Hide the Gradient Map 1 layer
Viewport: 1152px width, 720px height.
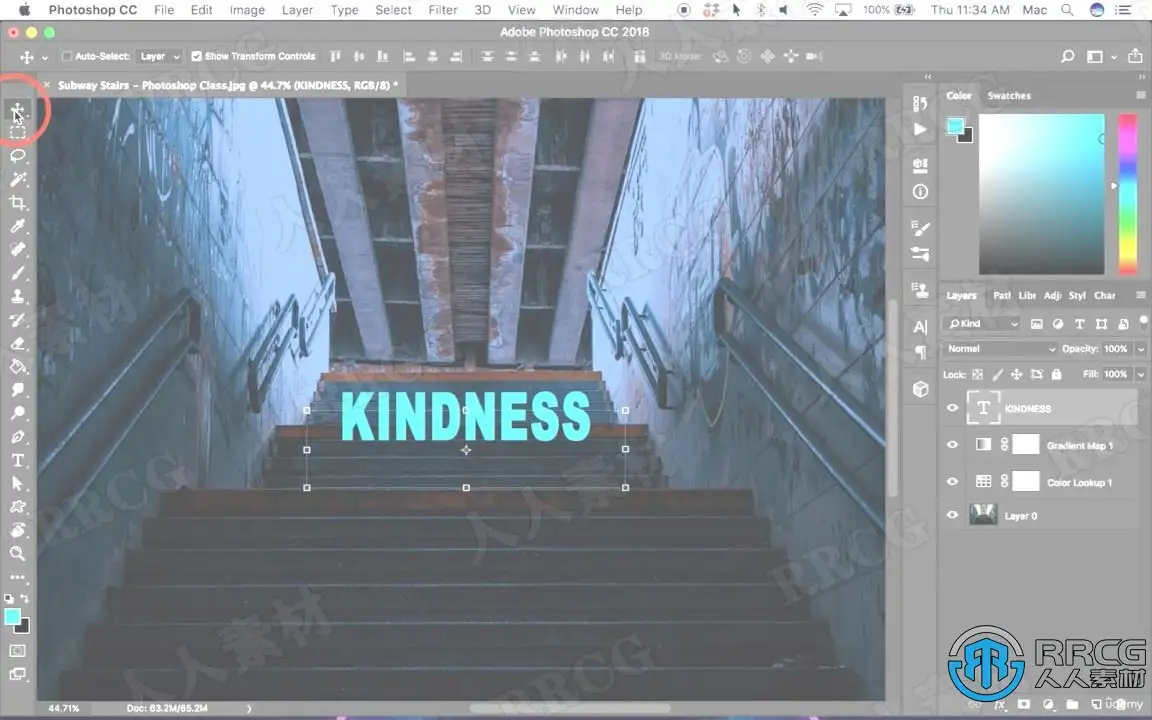pyautogui.click(x=952, y=445)
